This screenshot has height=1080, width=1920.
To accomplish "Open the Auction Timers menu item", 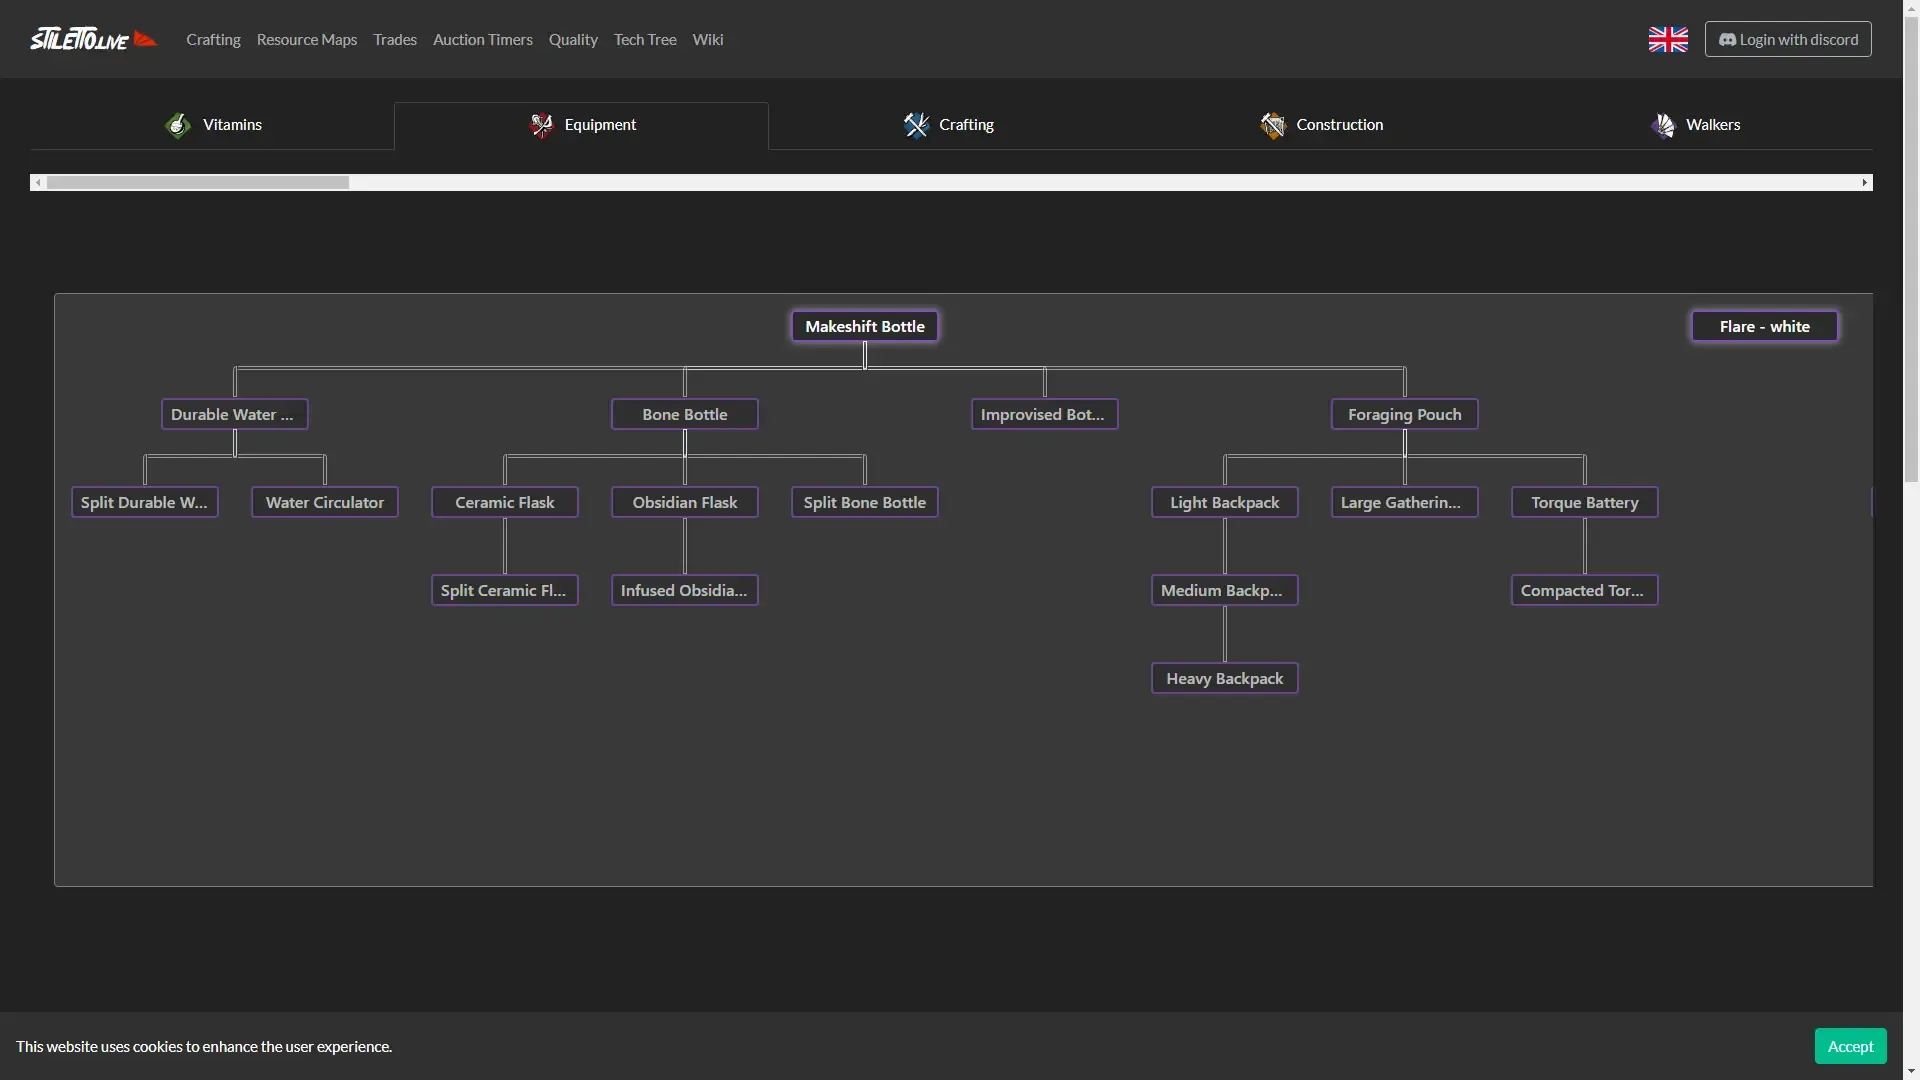I will (483, 39).
